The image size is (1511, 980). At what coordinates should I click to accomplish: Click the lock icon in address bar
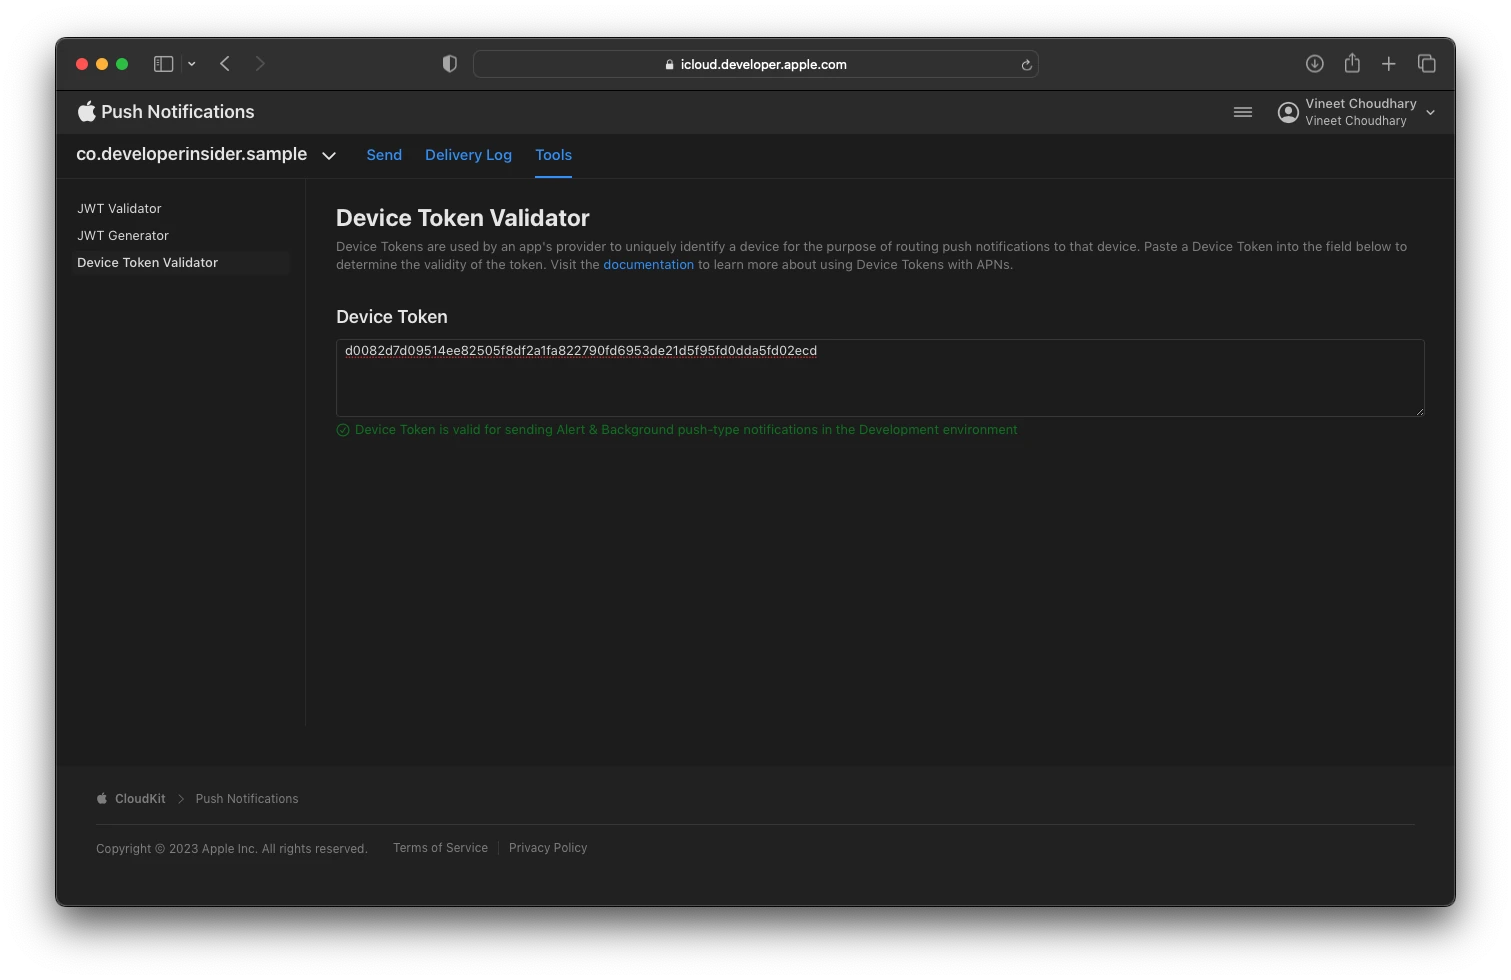click(669, 64)
